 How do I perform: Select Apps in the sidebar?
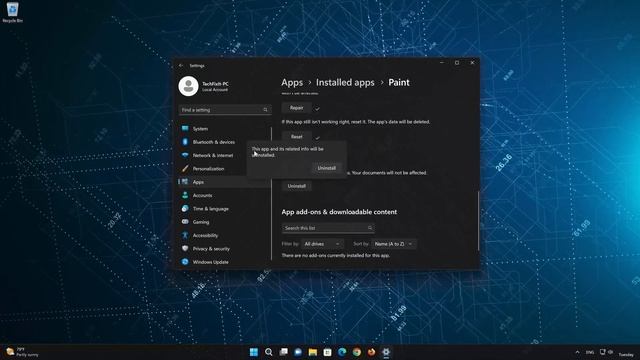[224, 182]
